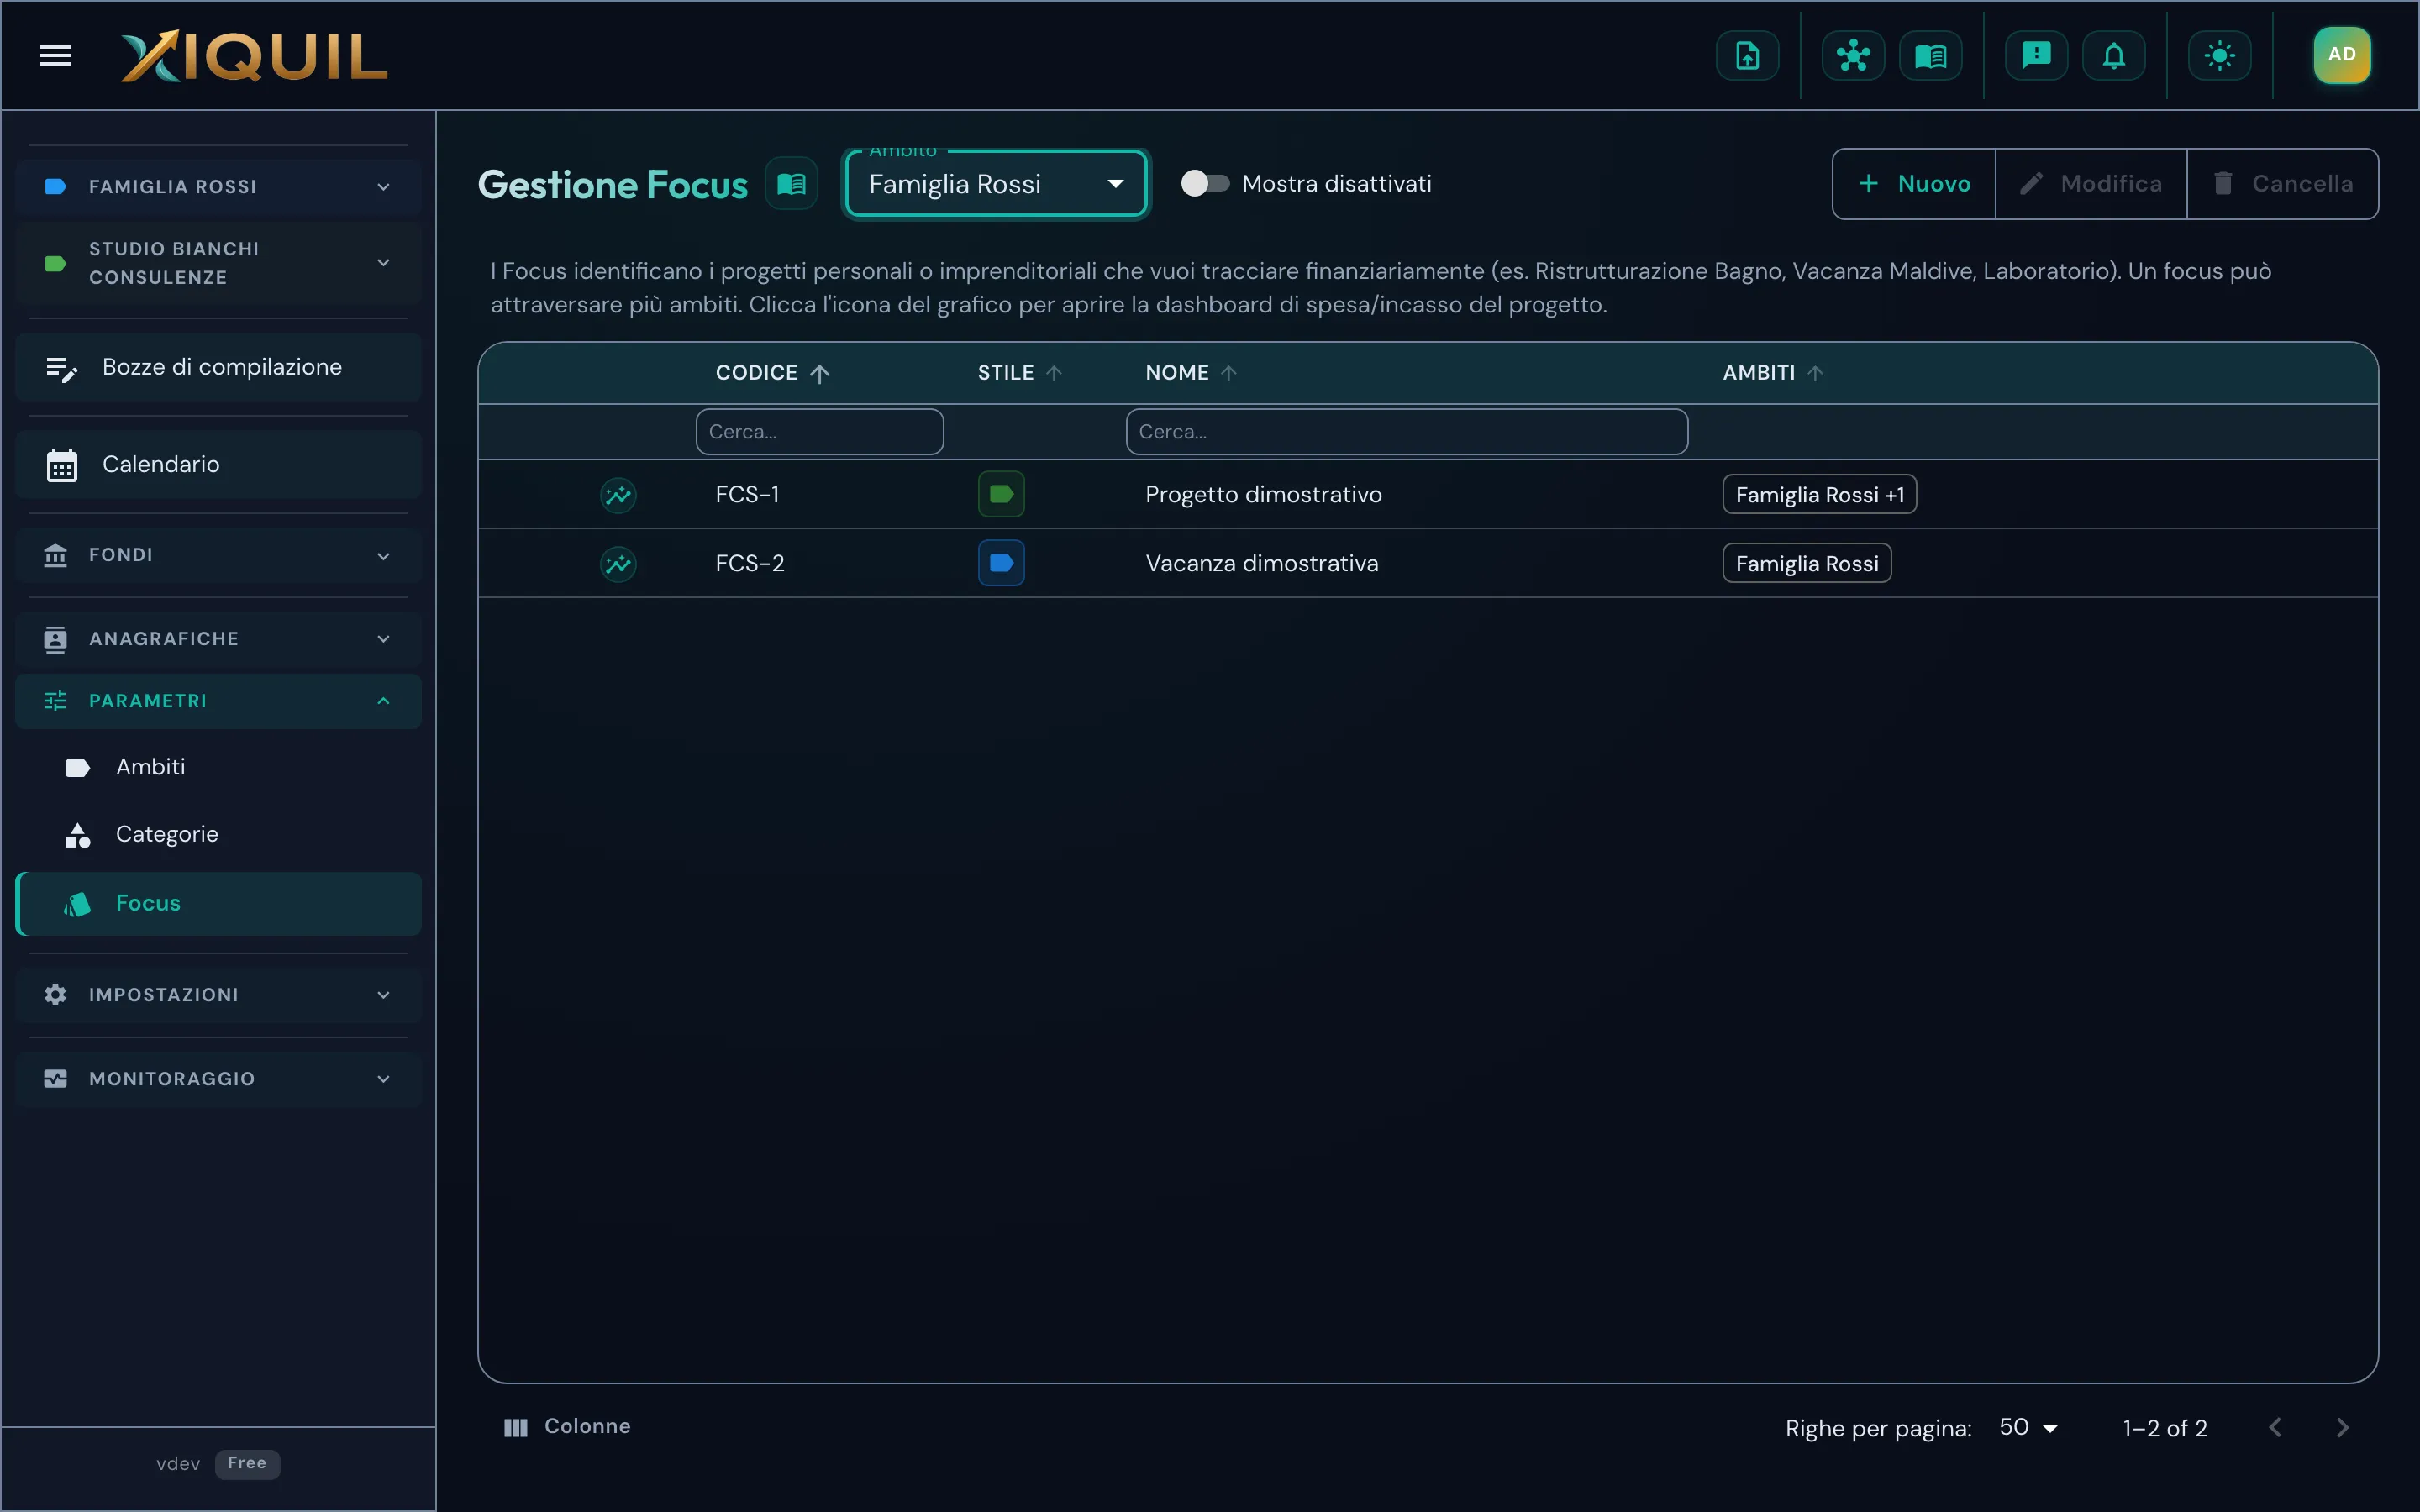Open the documentation book icon in header
Viewport: 2420px width, 1512px height.
[1930, 55]
